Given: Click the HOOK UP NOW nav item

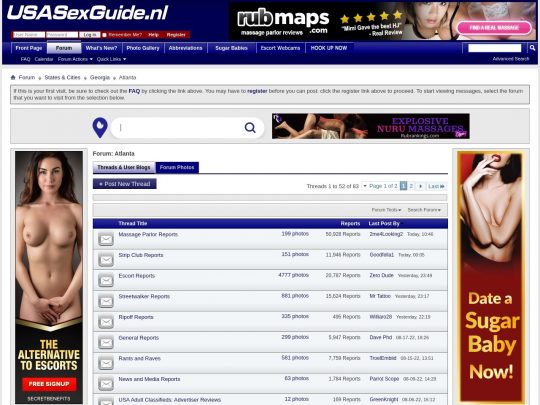Looking at the screenshot, I should tap(329, 48).
